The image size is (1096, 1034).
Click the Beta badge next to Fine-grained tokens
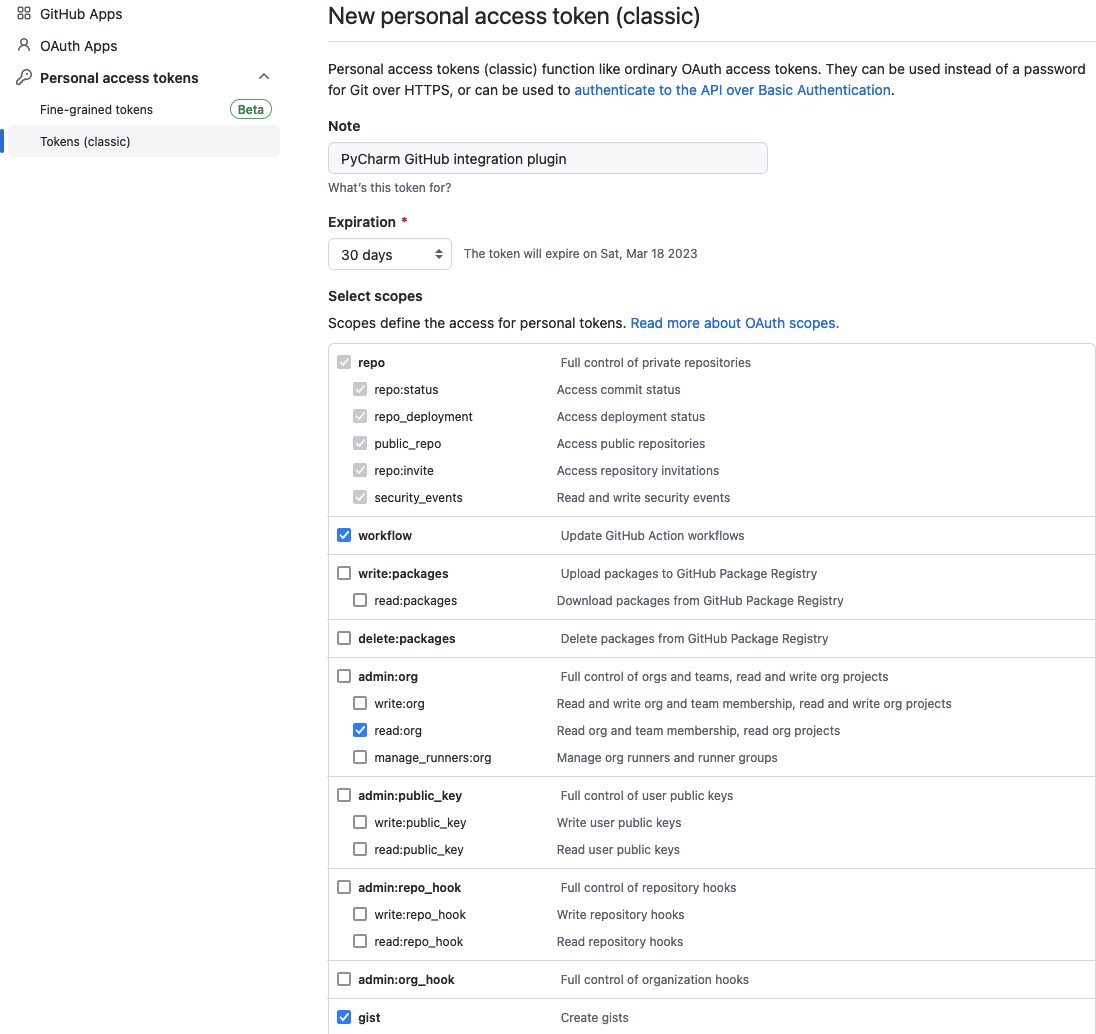[x=250, y=109]
